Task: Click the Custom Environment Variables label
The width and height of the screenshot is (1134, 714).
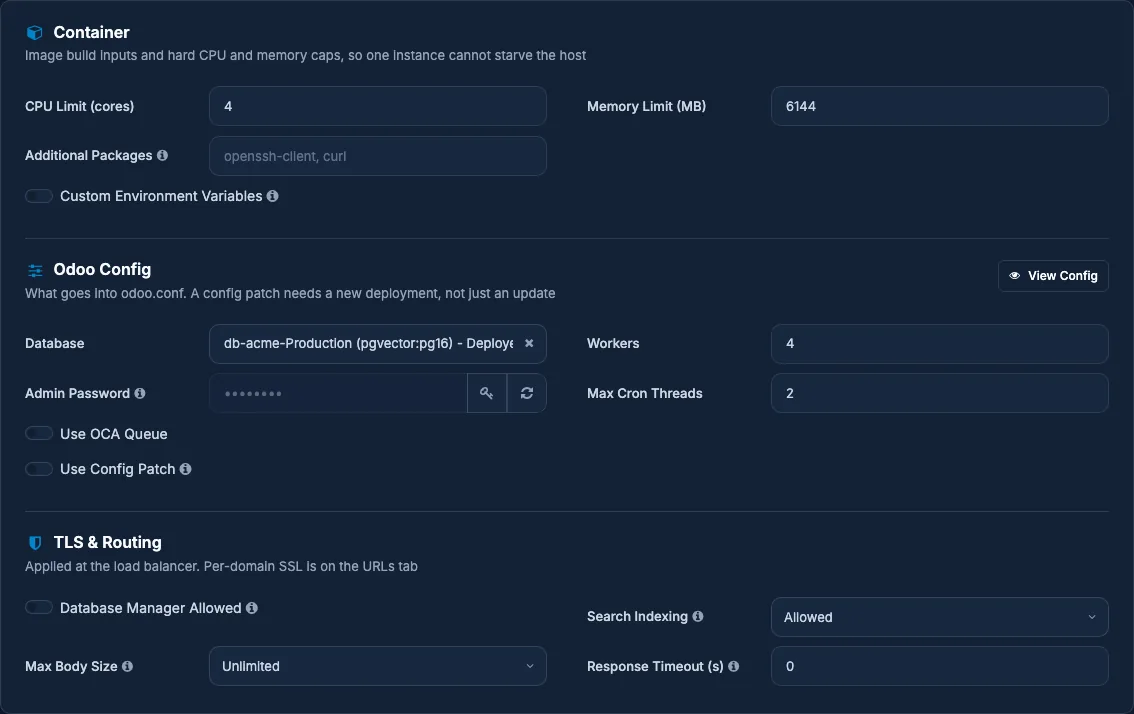Action: click(161, 196)
